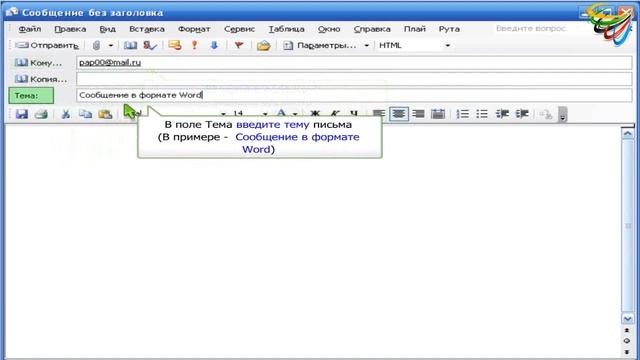Screen dimensions: 640x360
Task: Attach a file with the paperclip icon
Action: [96, 45]
